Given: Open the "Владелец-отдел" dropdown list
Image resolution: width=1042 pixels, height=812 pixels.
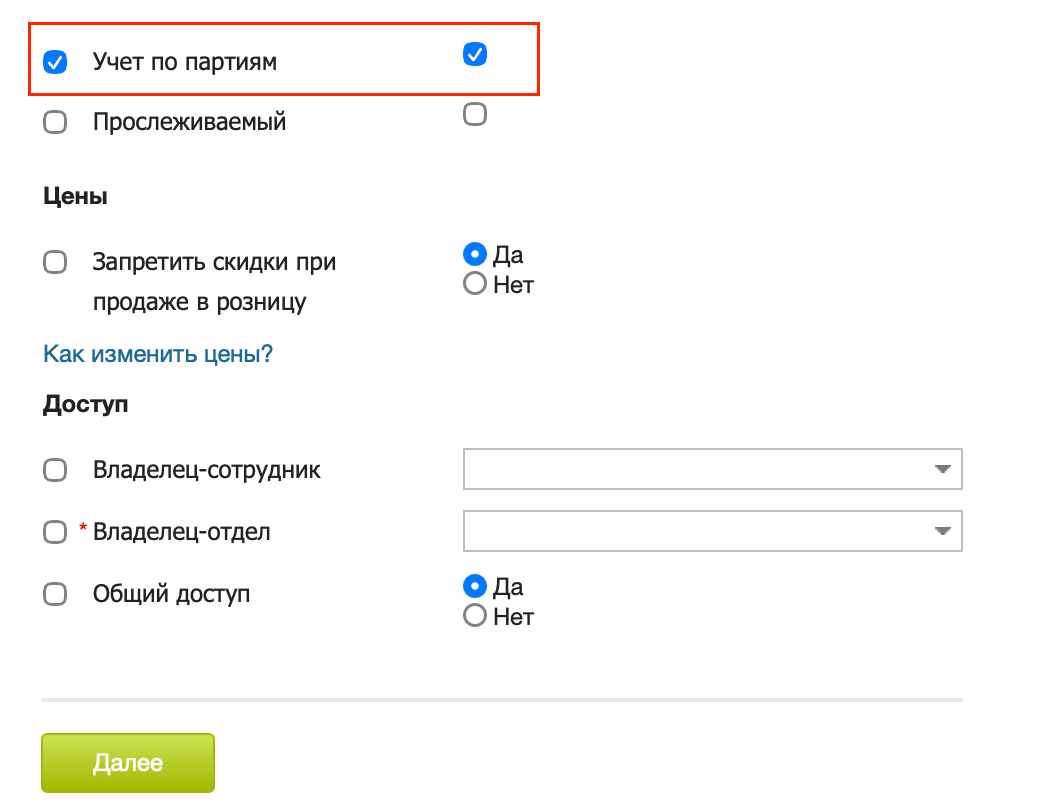Looking at the screenshot, I should coord(712,531).
